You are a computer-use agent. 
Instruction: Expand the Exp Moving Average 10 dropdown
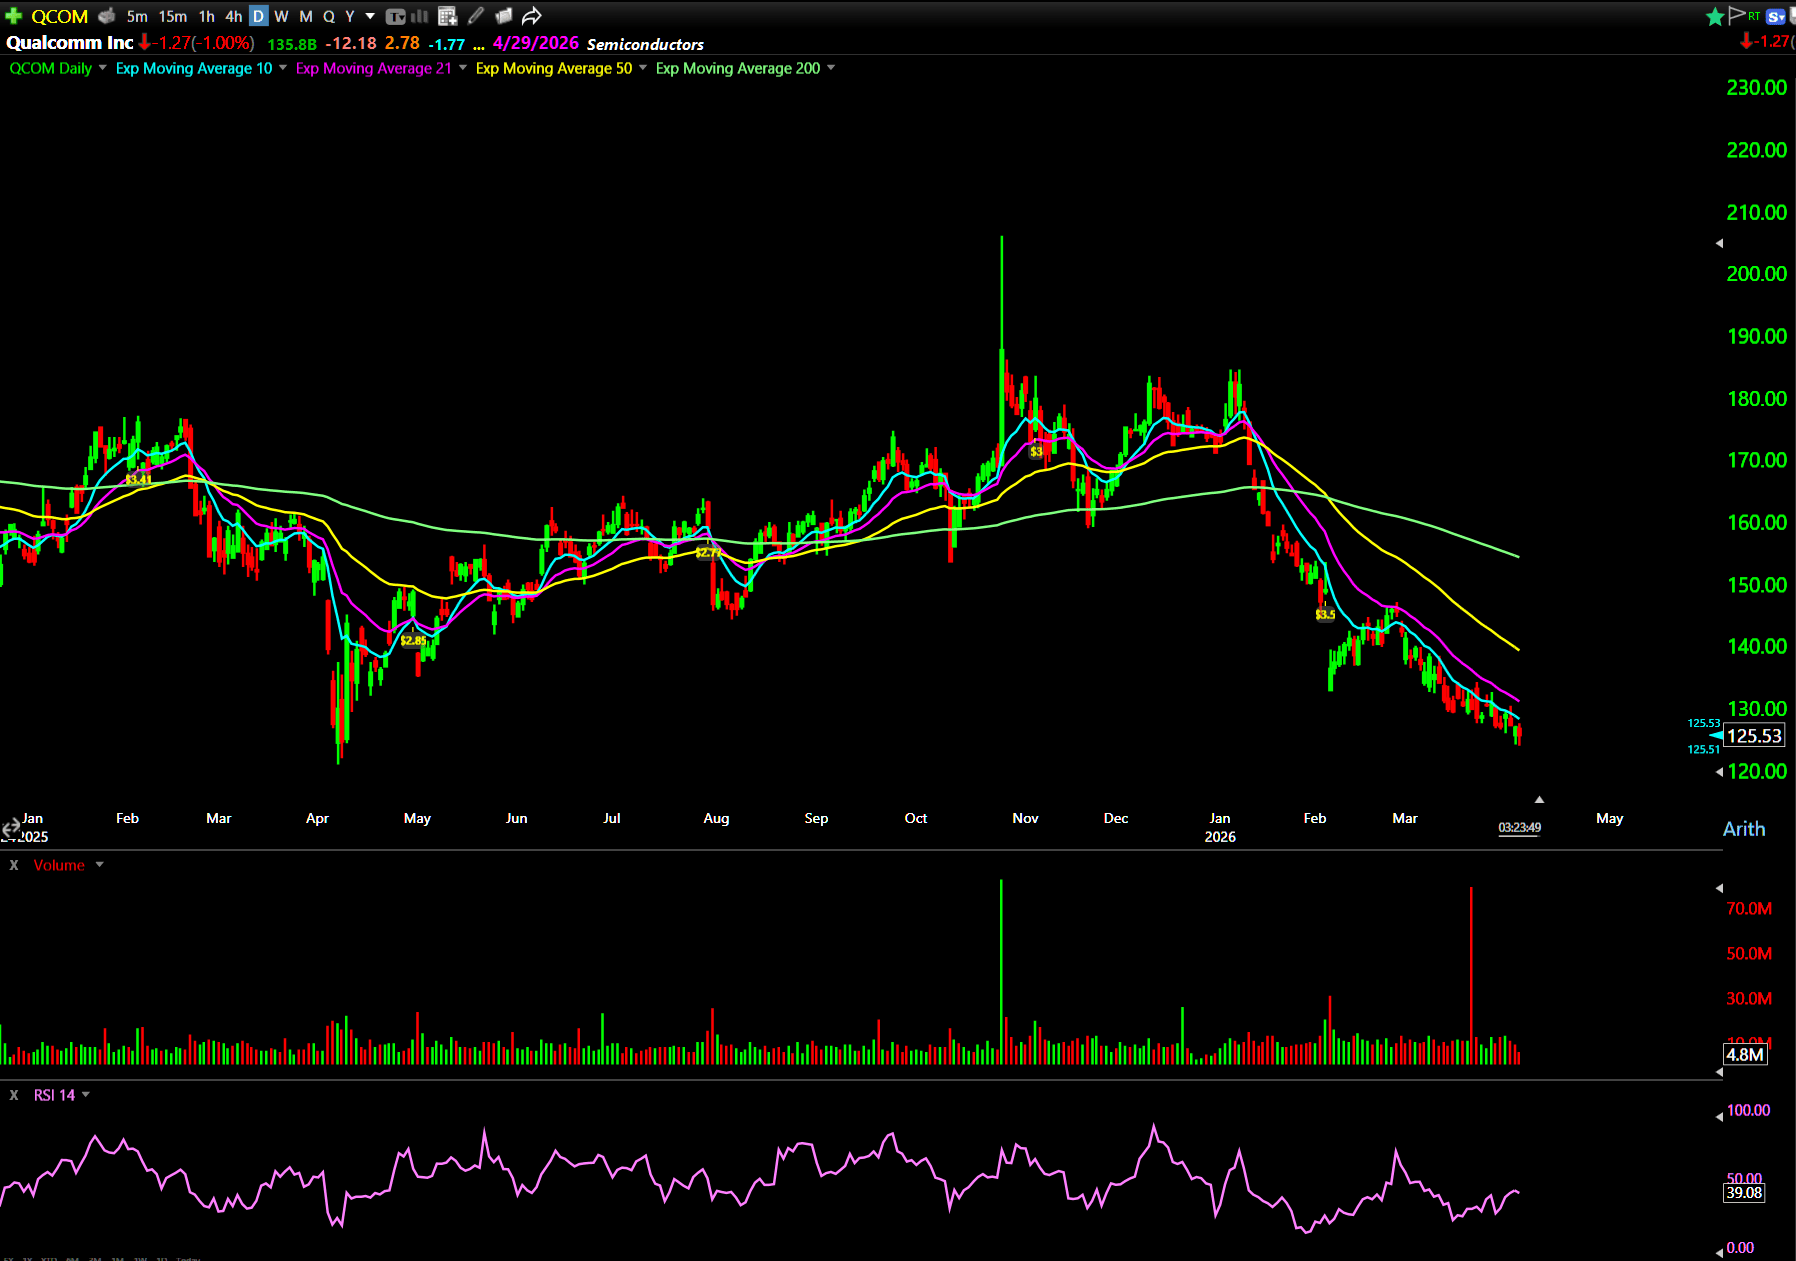coord(283,68)
